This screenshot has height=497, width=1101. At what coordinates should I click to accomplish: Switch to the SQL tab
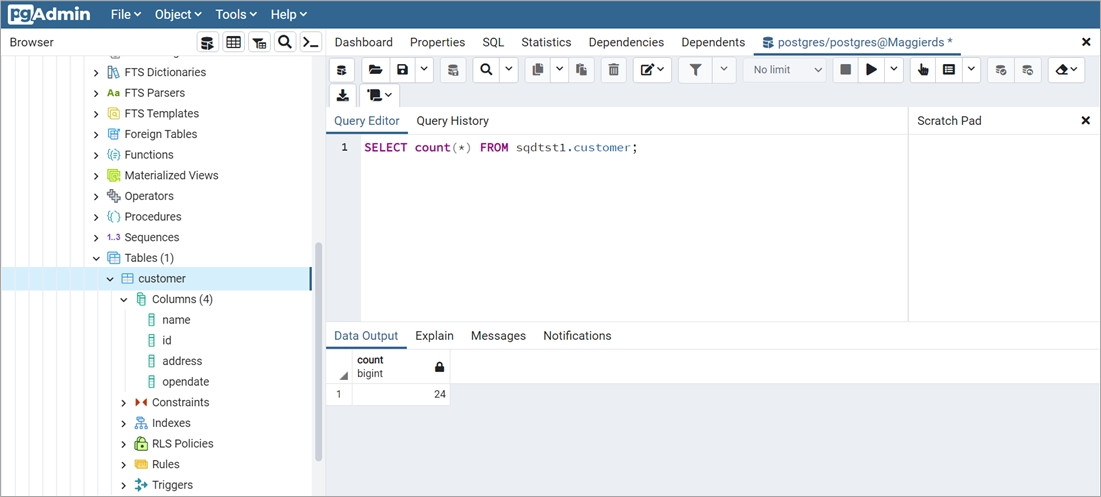pos(493,43)
